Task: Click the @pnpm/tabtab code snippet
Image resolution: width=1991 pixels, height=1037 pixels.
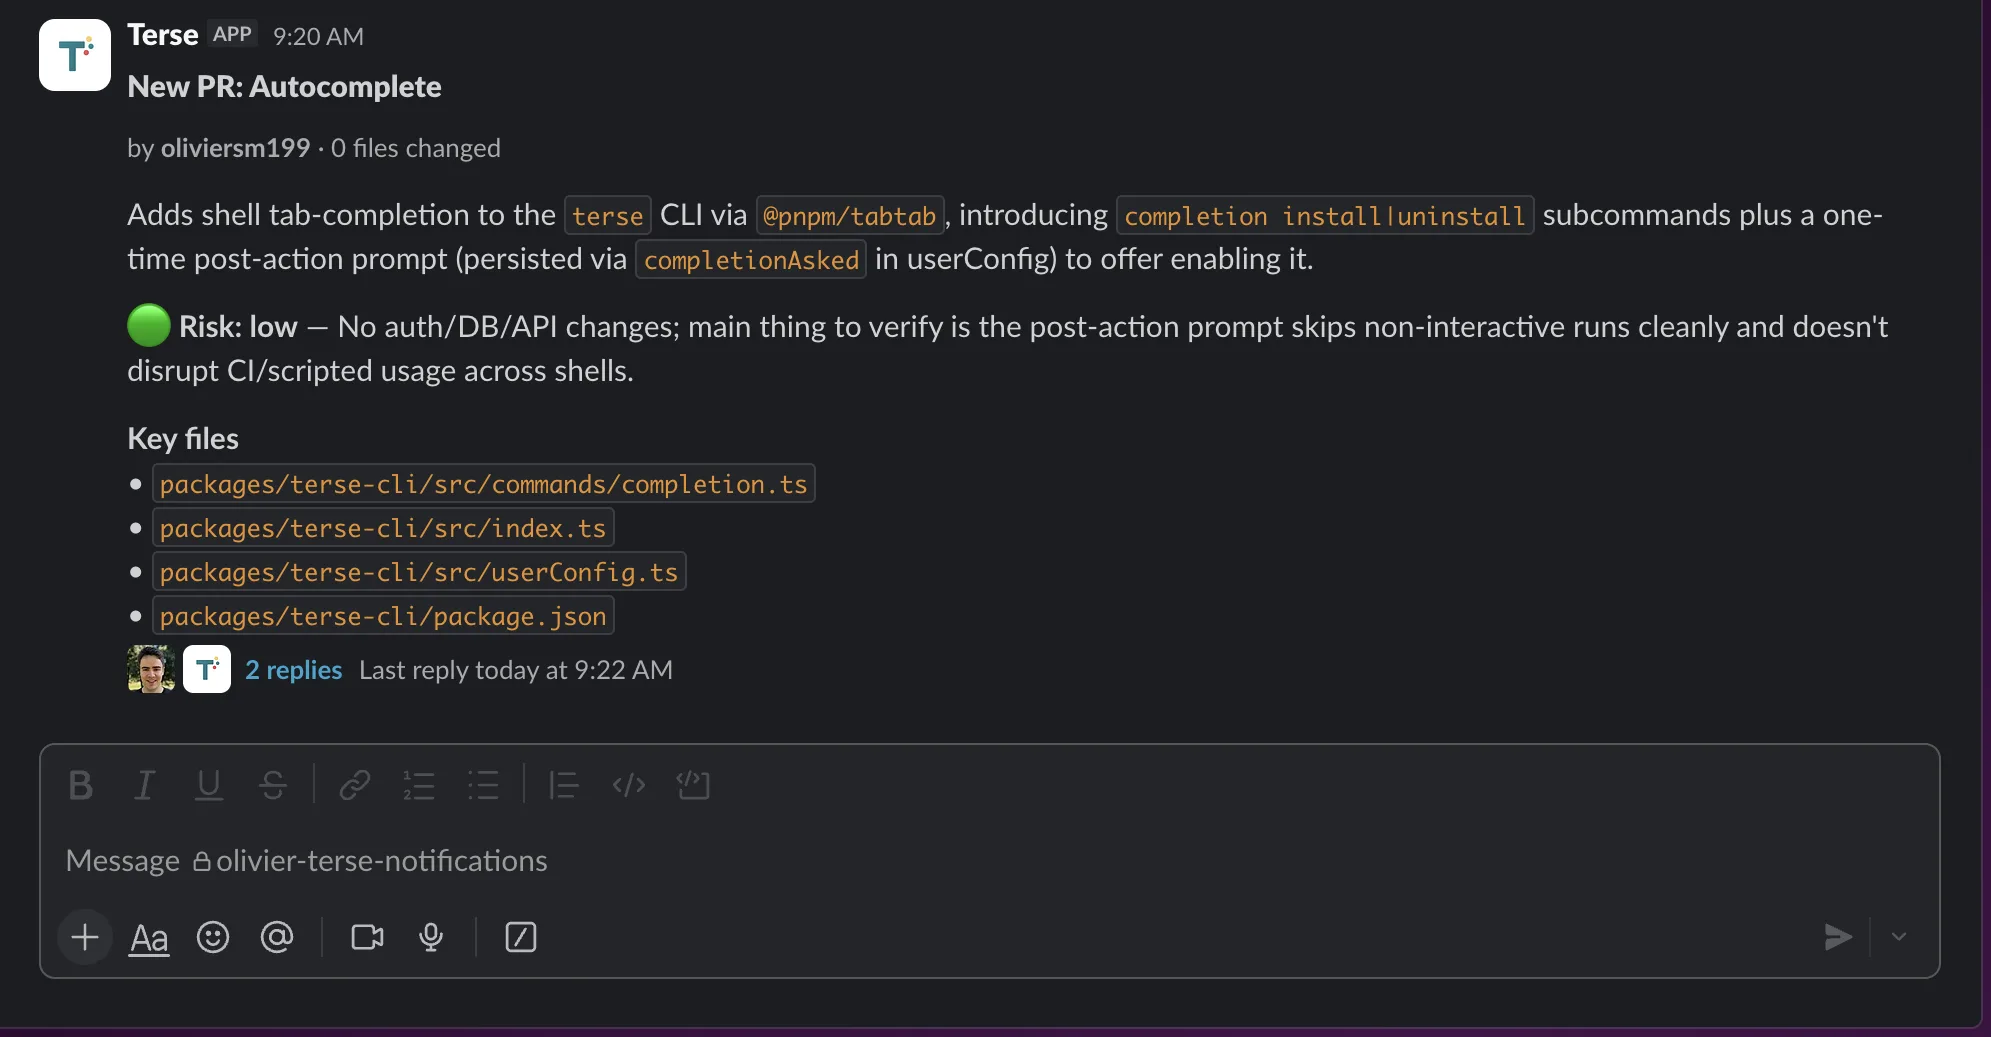Action: (x=850, y=215)
